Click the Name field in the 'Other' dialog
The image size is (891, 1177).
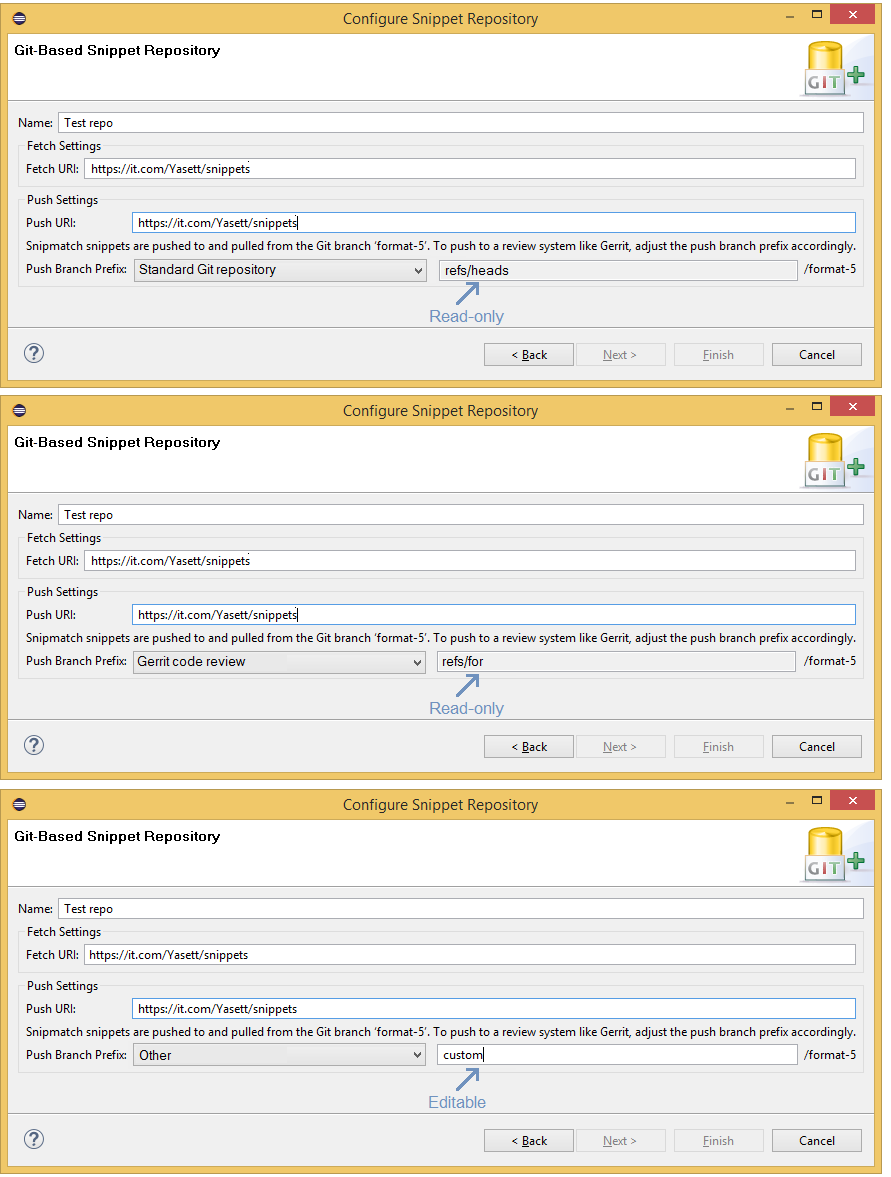pyautogui.click(x=460, y=909)
